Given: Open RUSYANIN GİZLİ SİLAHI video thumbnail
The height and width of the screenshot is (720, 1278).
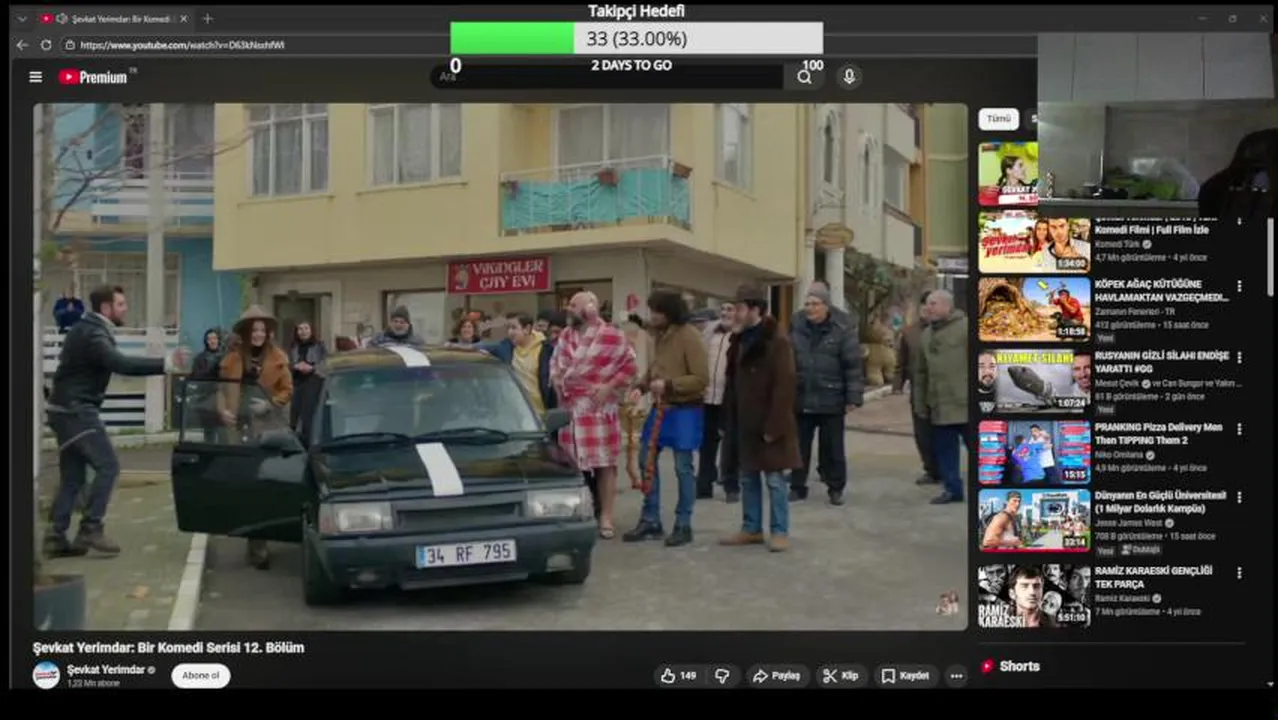Looking at the screenshot, I should 1034,381.
